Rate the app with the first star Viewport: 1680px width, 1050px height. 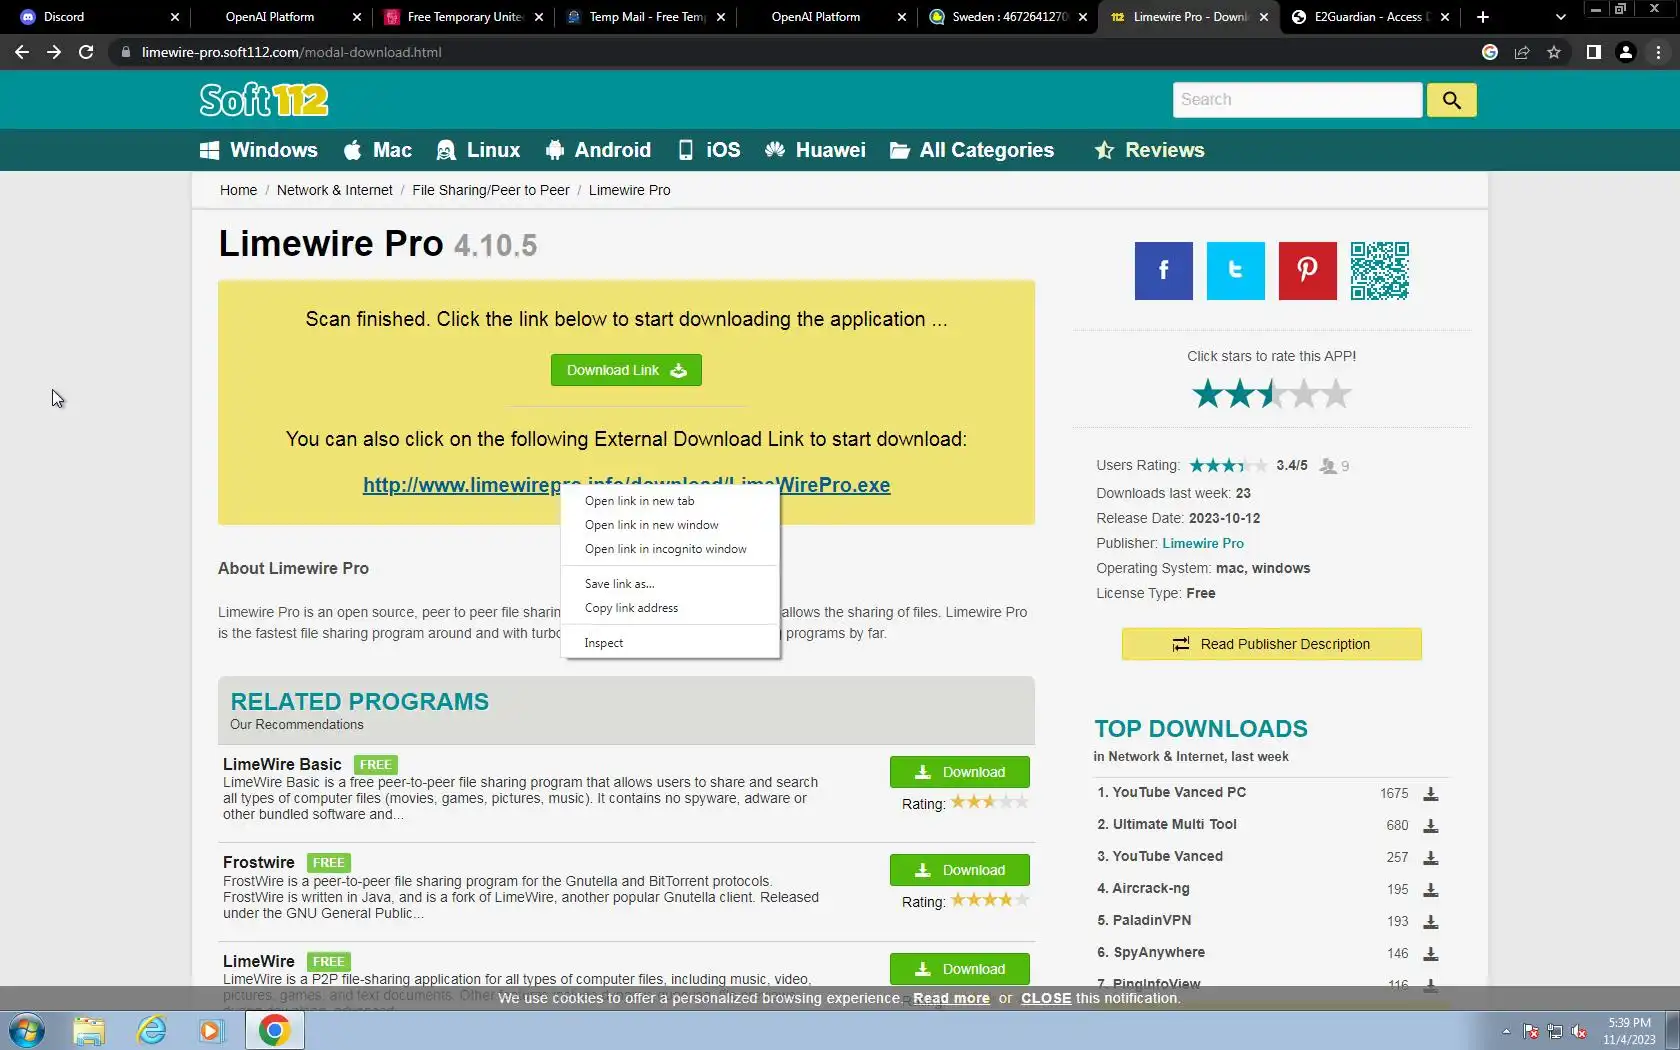[1207, 394]
